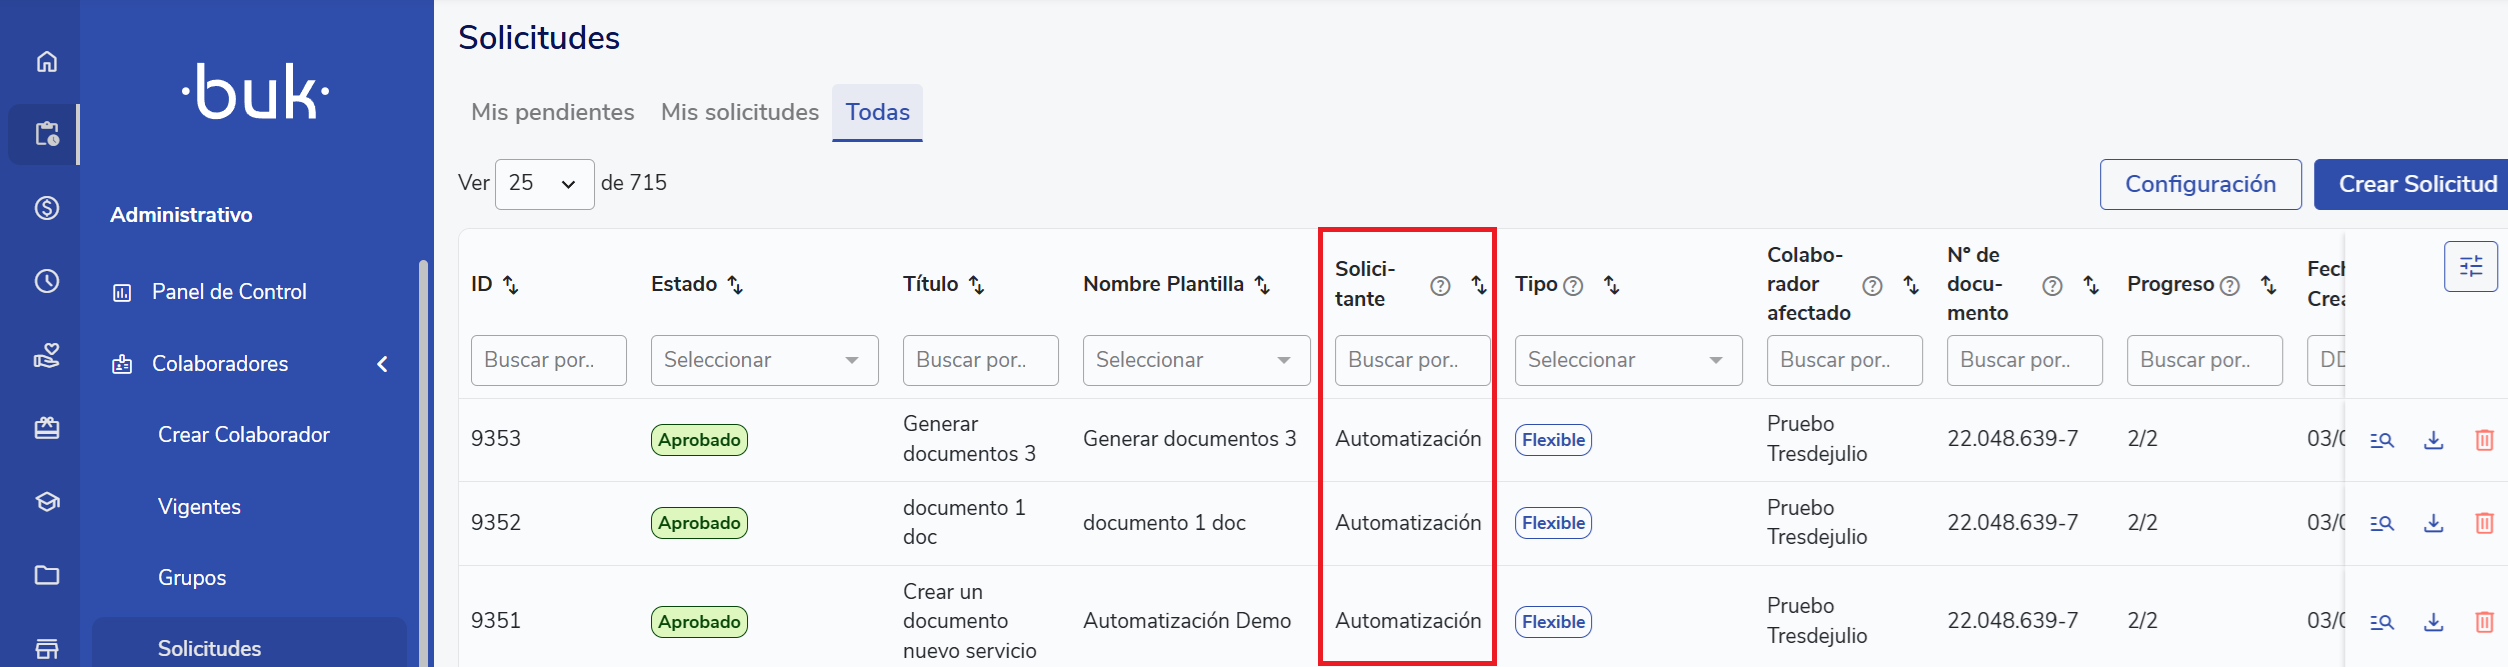Click the home icon in sidebar
The height and width of the screenshot is (667, 2508).
point(46,62)
